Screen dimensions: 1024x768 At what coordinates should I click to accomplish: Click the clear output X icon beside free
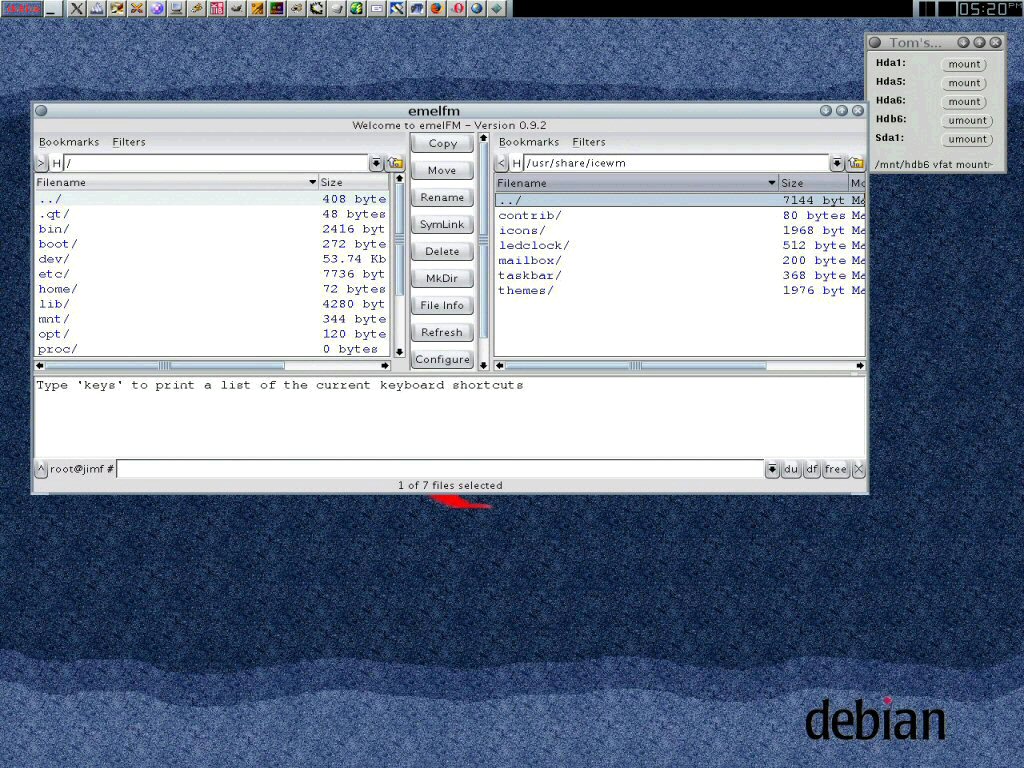click(x=858, y=469)
